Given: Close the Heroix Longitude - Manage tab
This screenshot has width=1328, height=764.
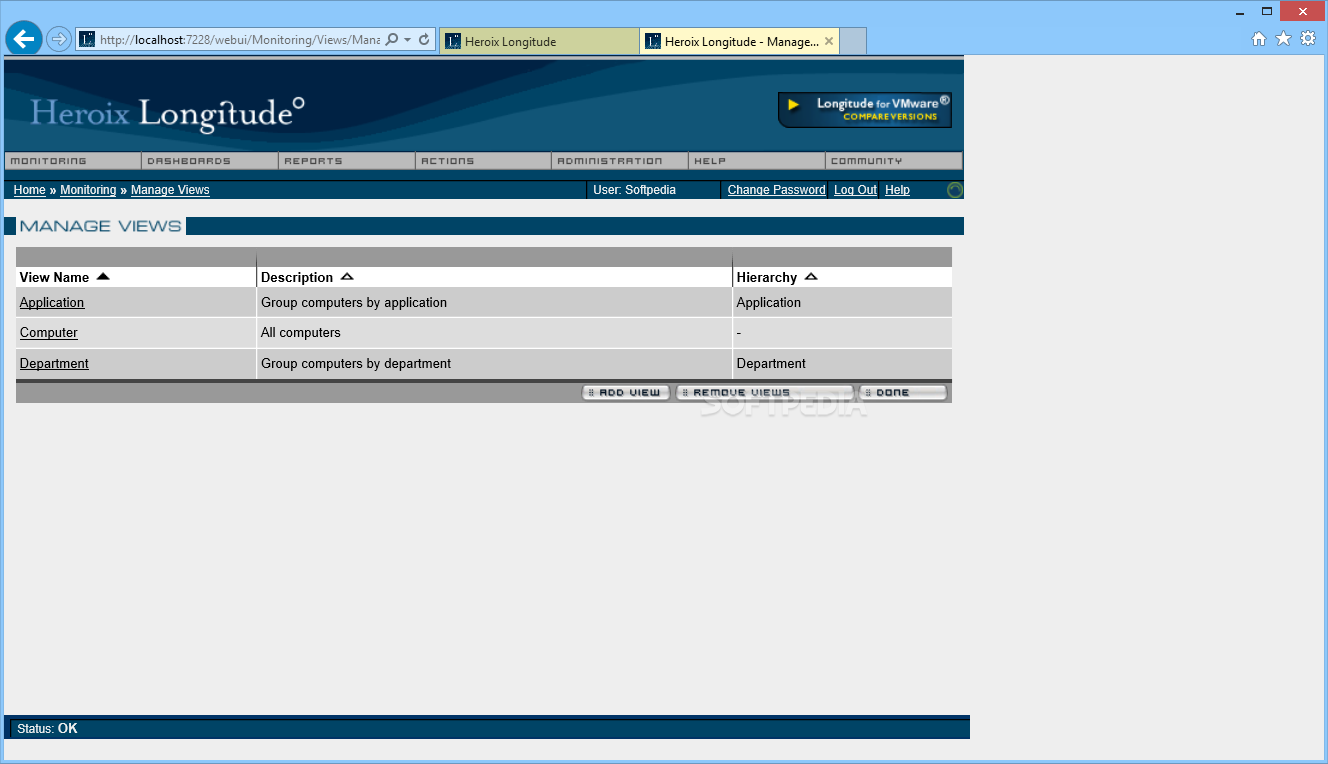Looking at the screenshot, I should pos(829,41).
